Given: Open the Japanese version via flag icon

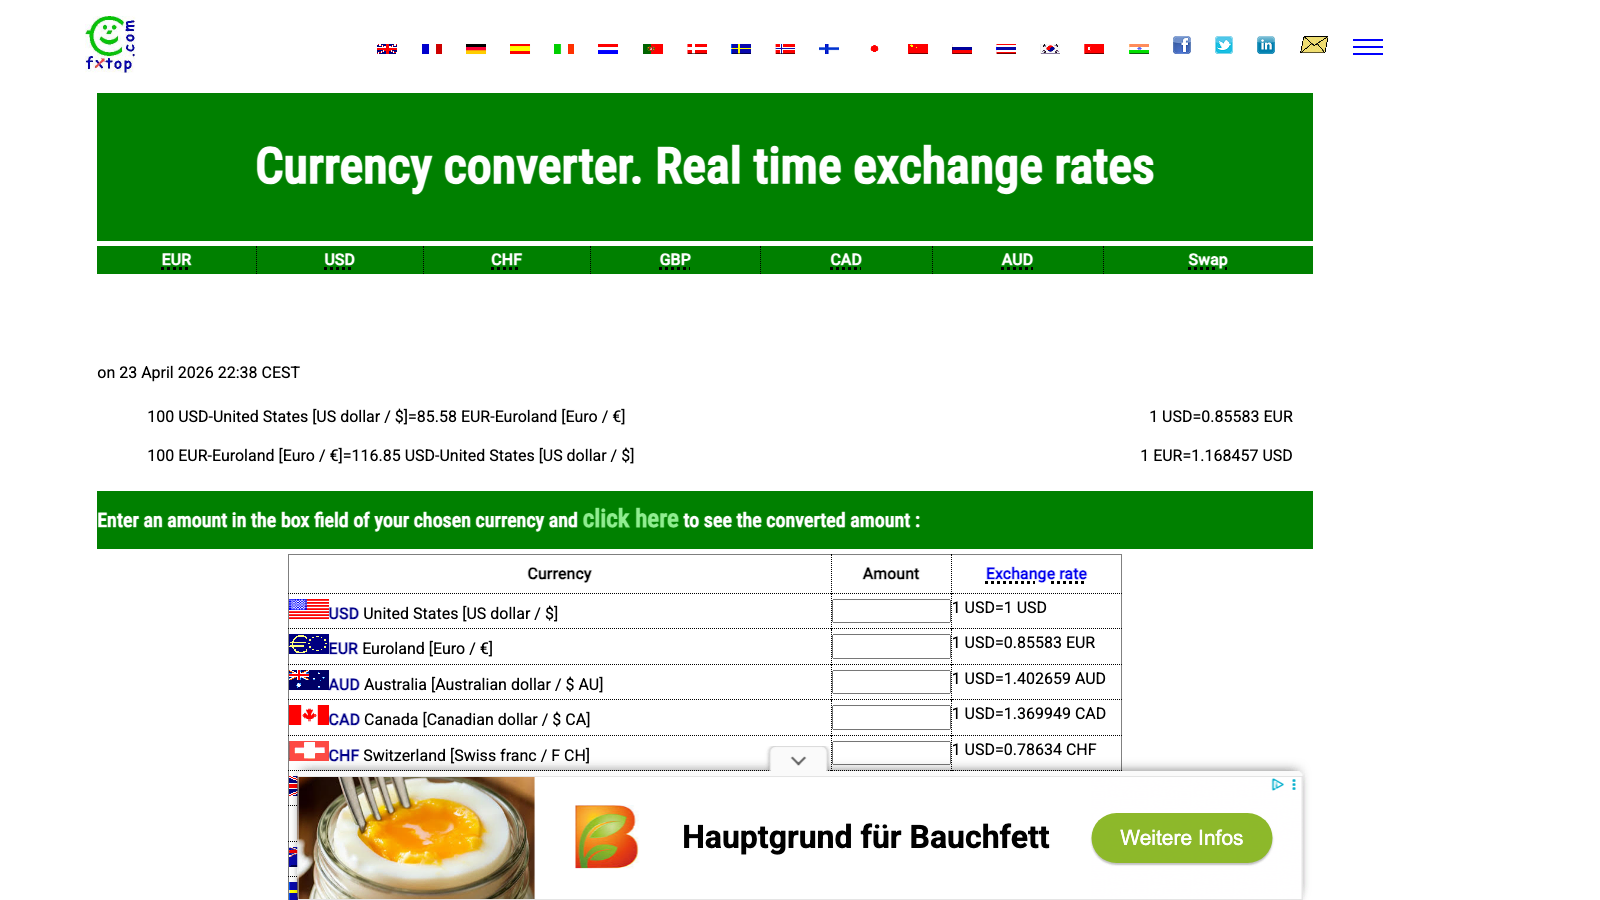Looking at the screenshot, I should click(874, 48).
